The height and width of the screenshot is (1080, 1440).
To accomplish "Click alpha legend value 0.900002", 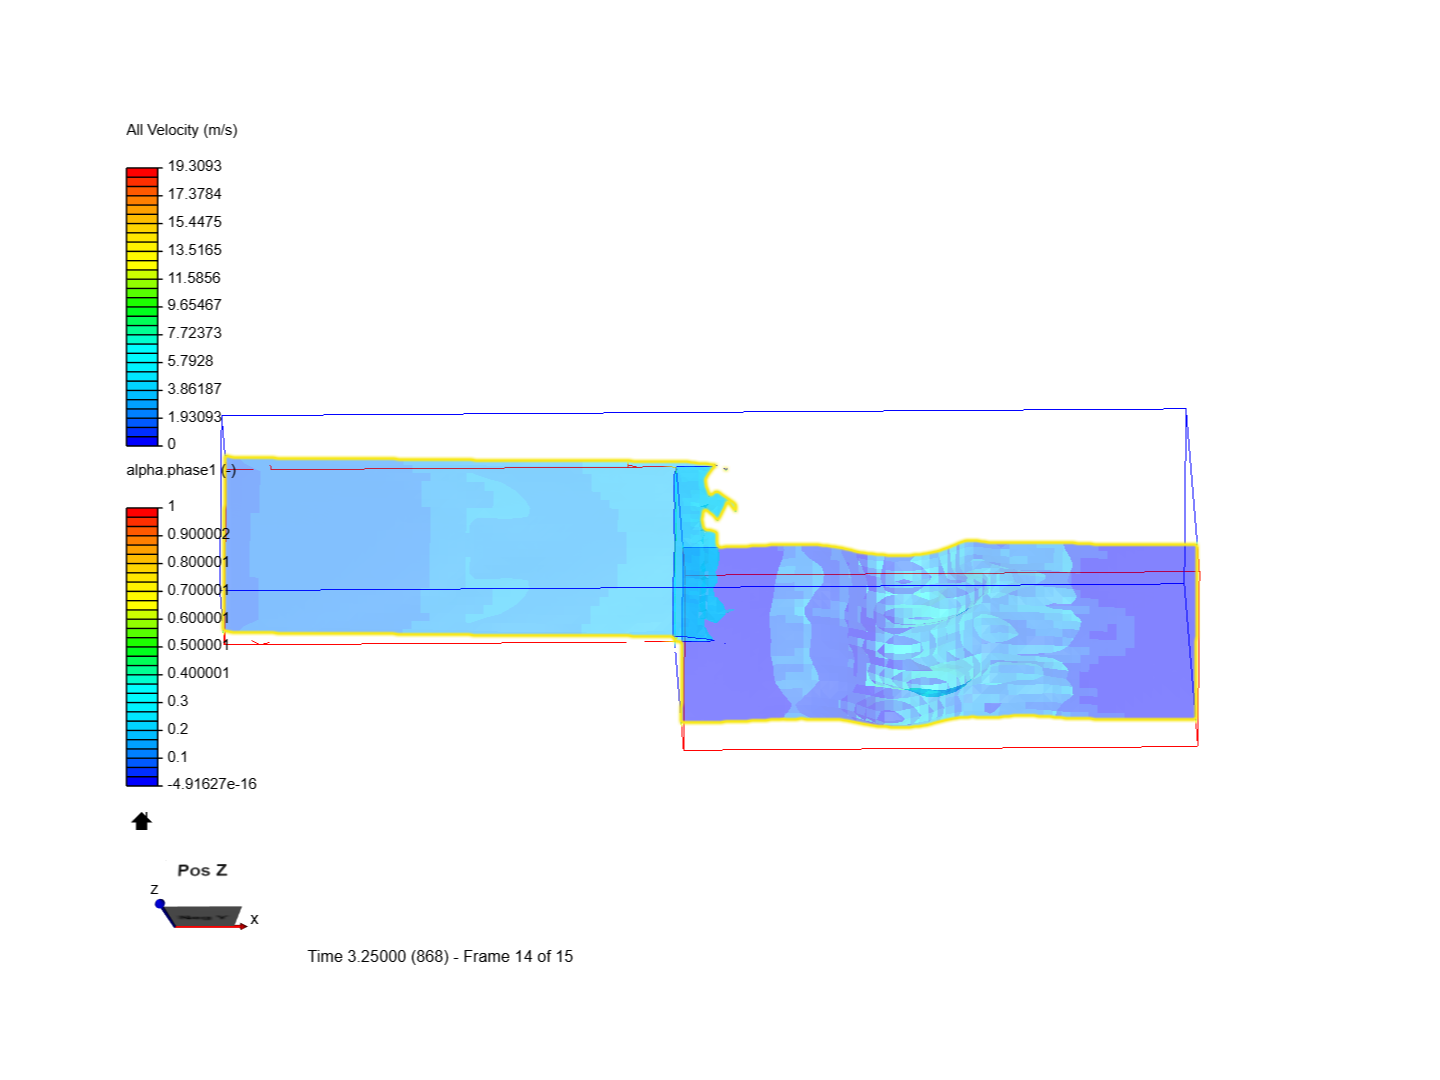I will pos(198,534).
